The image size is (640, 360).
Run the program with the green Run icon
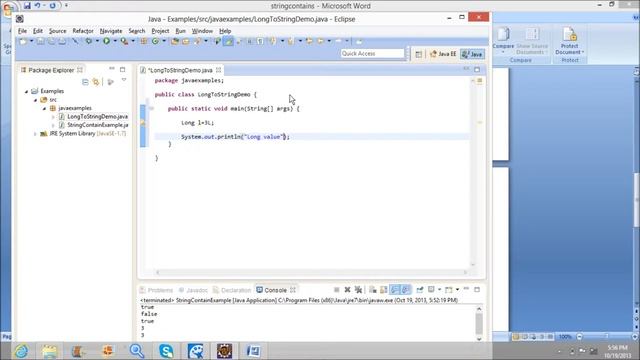(x=106, y=41)
